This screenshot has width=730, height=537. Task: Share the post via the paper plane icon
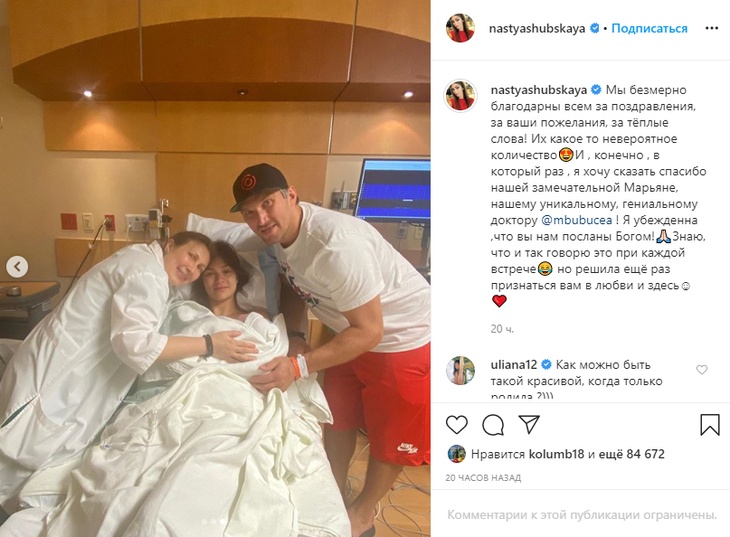[x=529, y=425]
